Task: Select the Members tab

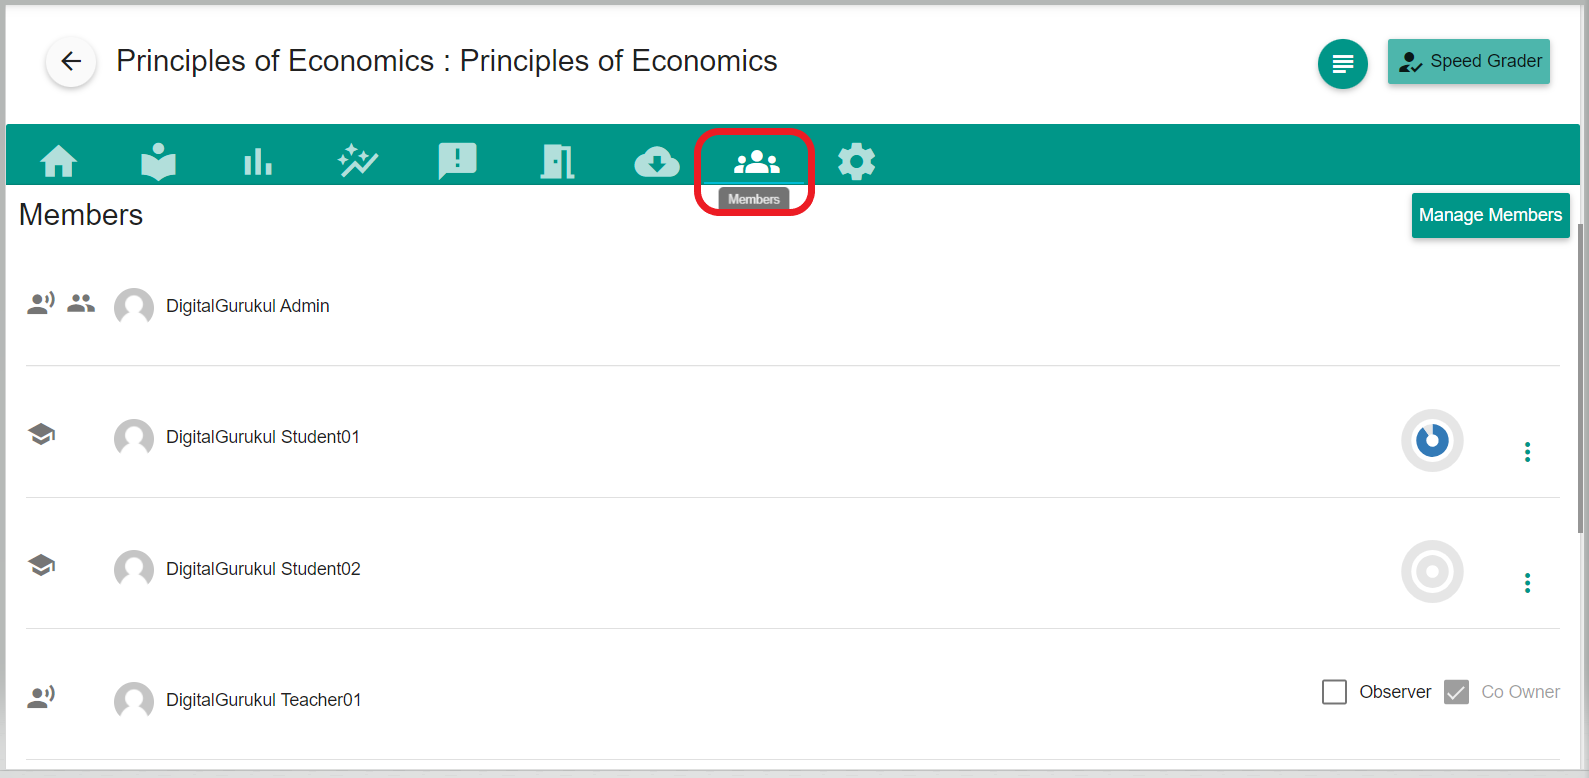Action: 756,161
